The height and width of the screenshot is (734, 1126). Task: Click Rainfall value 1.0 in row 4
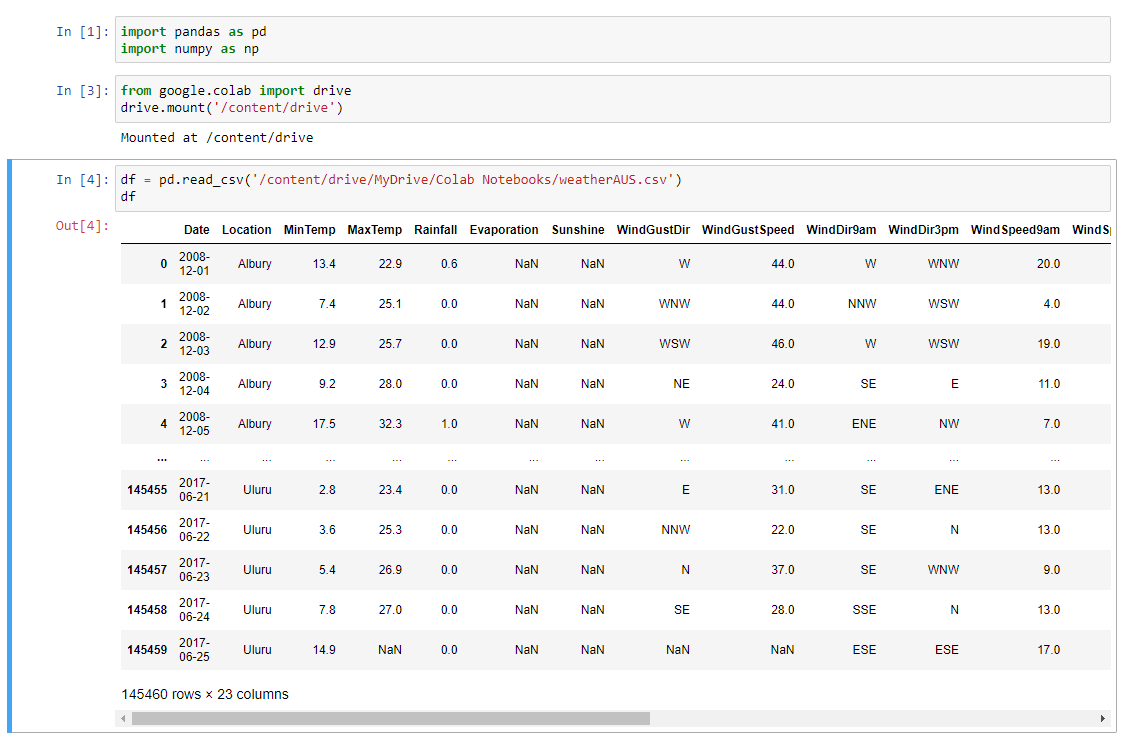coord(450,424)
